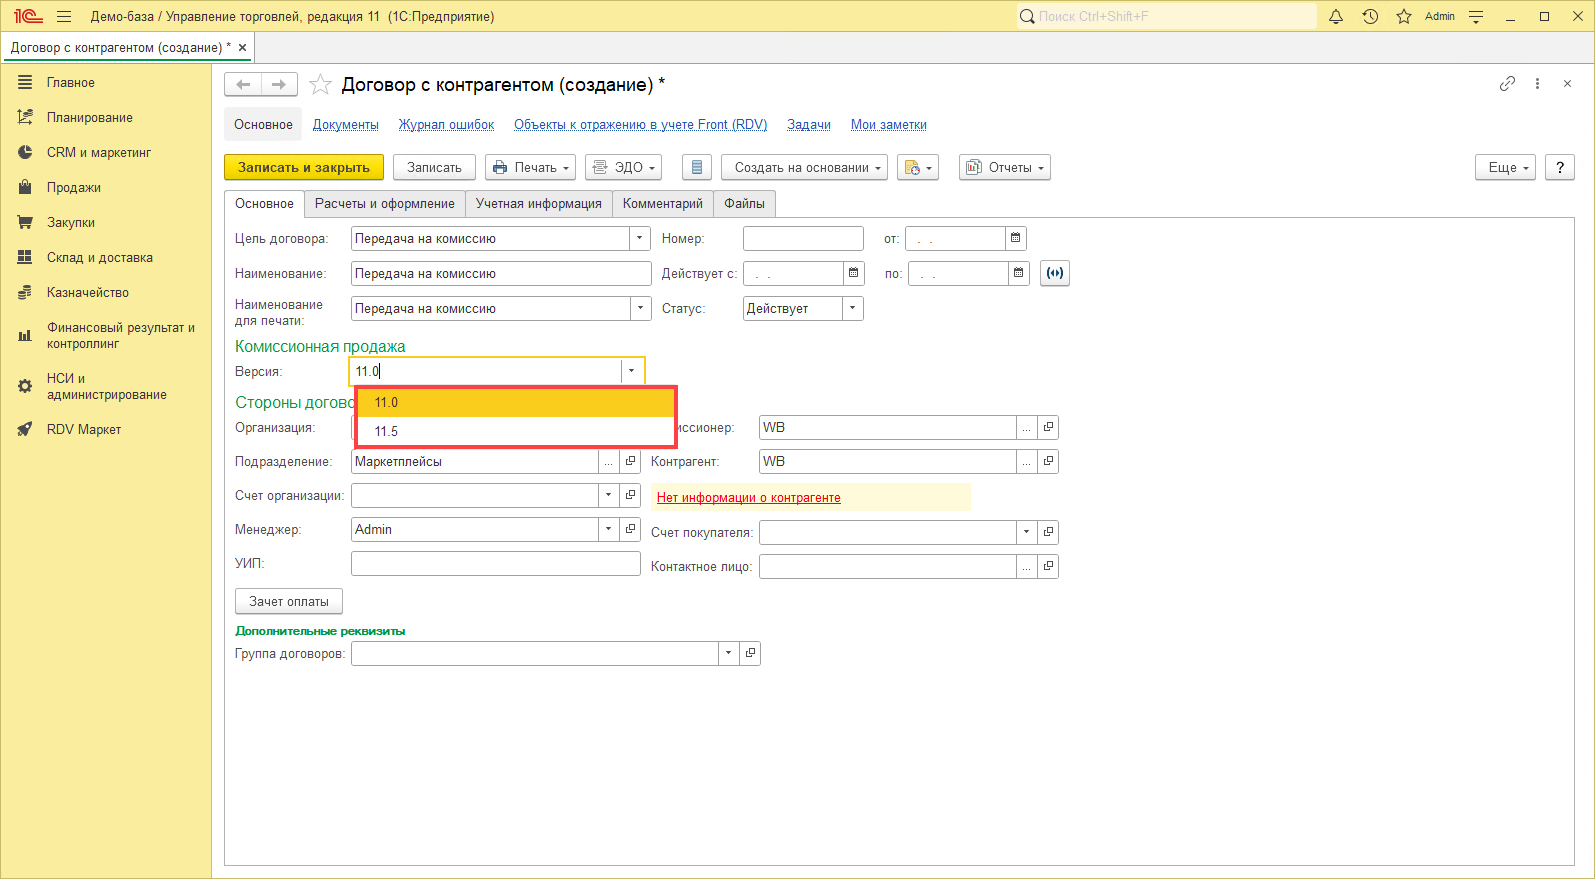Open the WB counterparty card icon
1595x879 pixels.
(x=1048, y=462)
